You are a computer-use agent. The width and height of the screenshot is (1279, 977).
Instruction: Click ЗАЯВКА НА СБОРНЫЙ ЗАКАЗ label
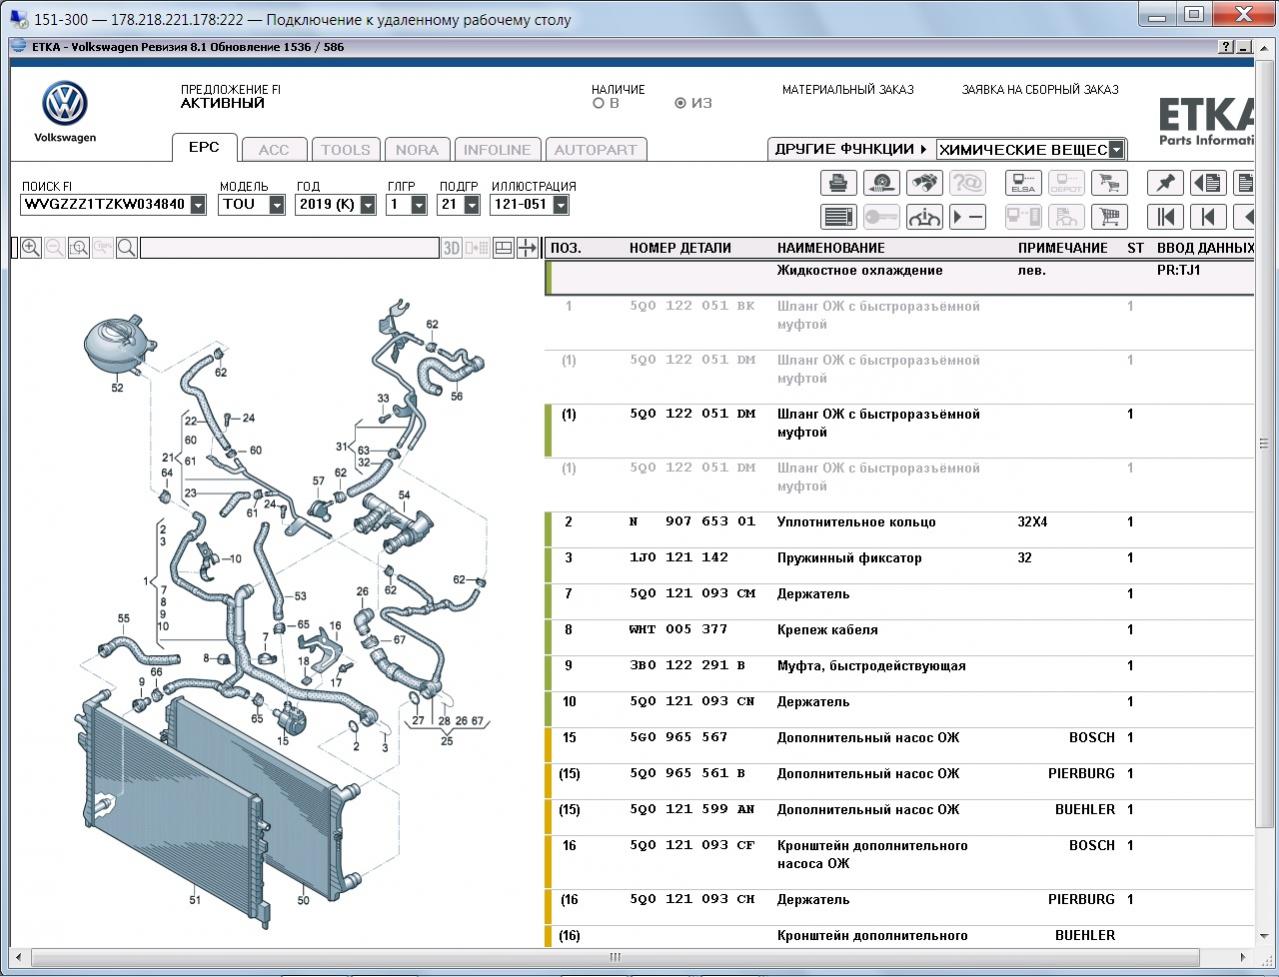tap(1040, 89)
